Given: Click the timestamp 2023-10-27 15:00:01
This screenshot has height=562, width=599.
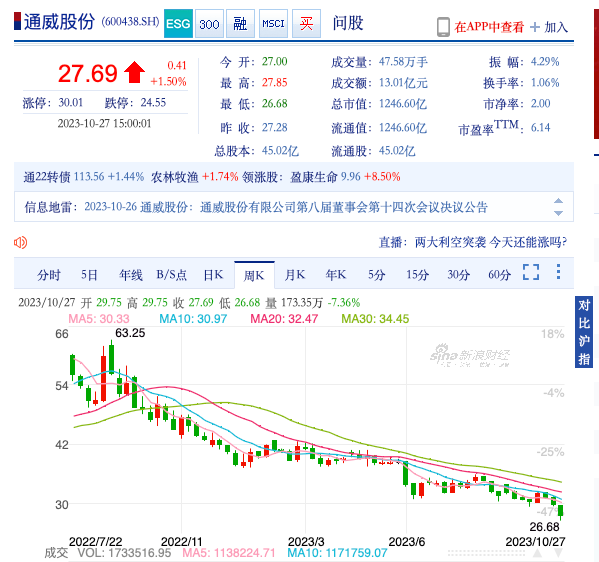Looking at the screenshot, I should [x=104, y=123].
